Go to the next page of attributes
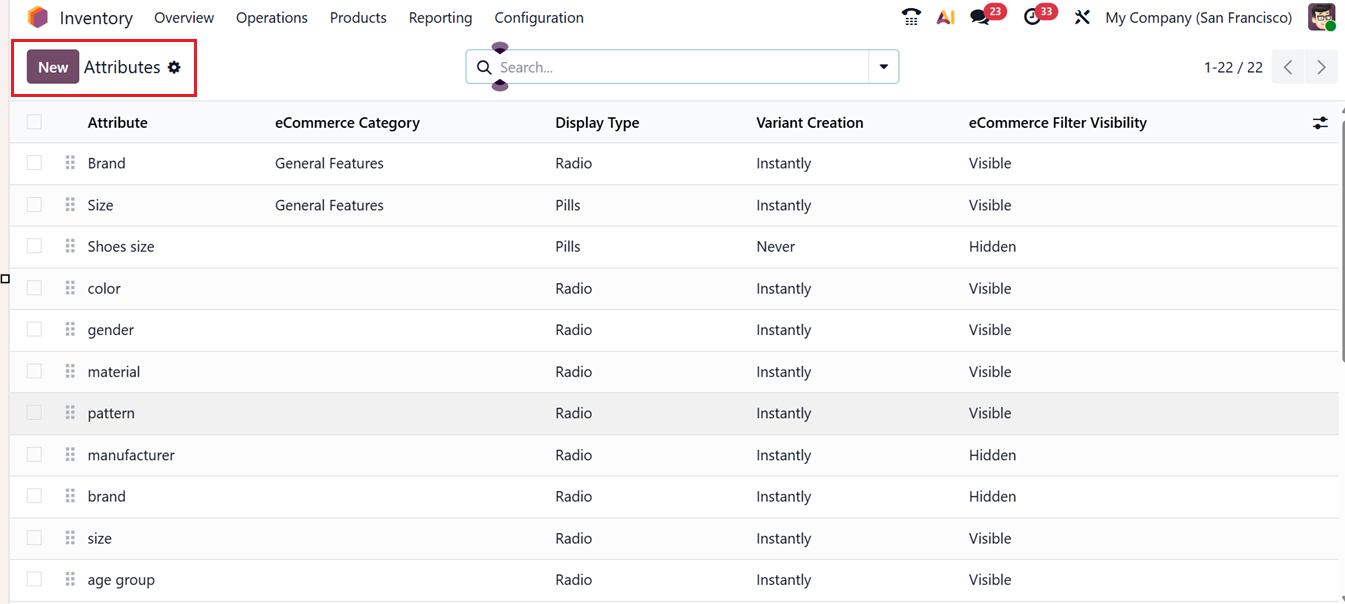This screenshot has width=1345, height=604. (x=1321, y=66)
